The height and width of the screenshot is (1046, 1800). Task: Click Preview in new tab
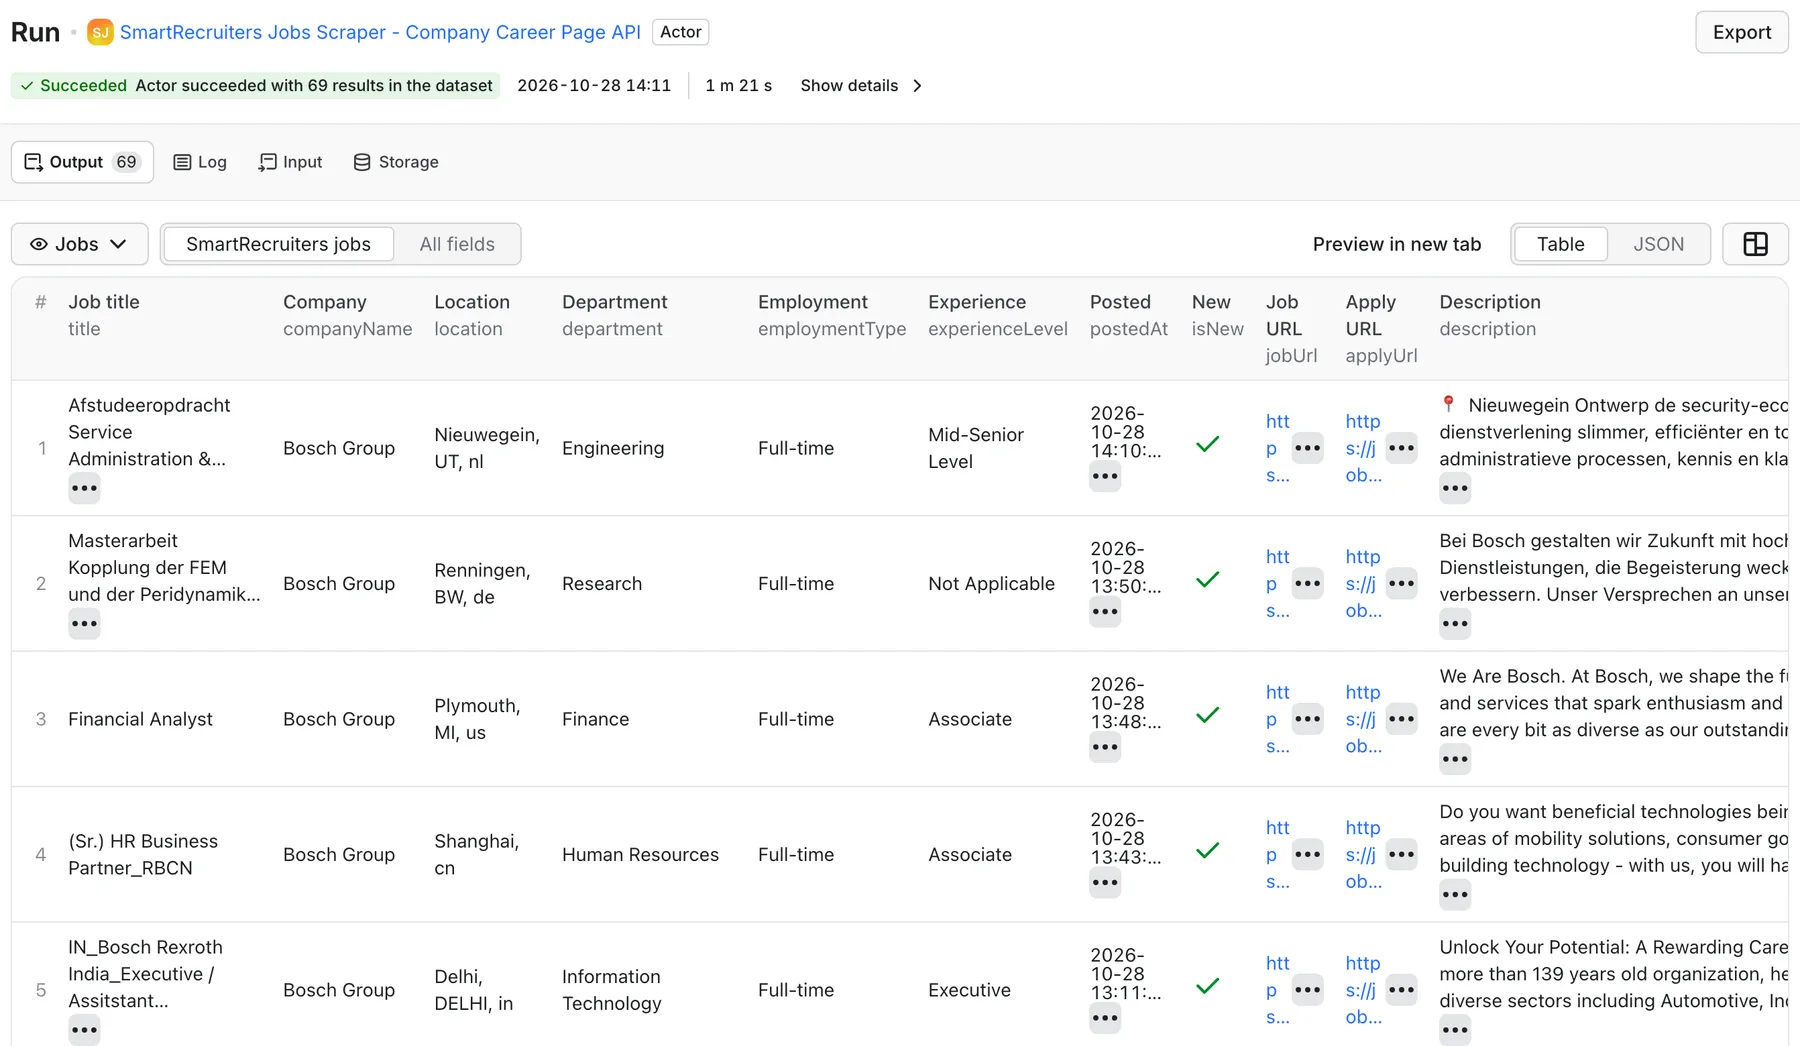[x=1396, y=244]
